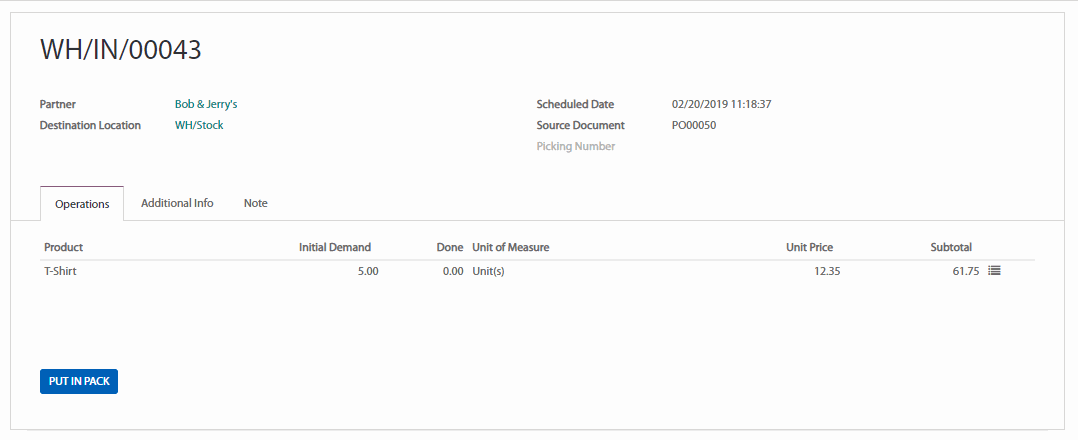Open the Bob & Jerry's partner link

[206, 104]
